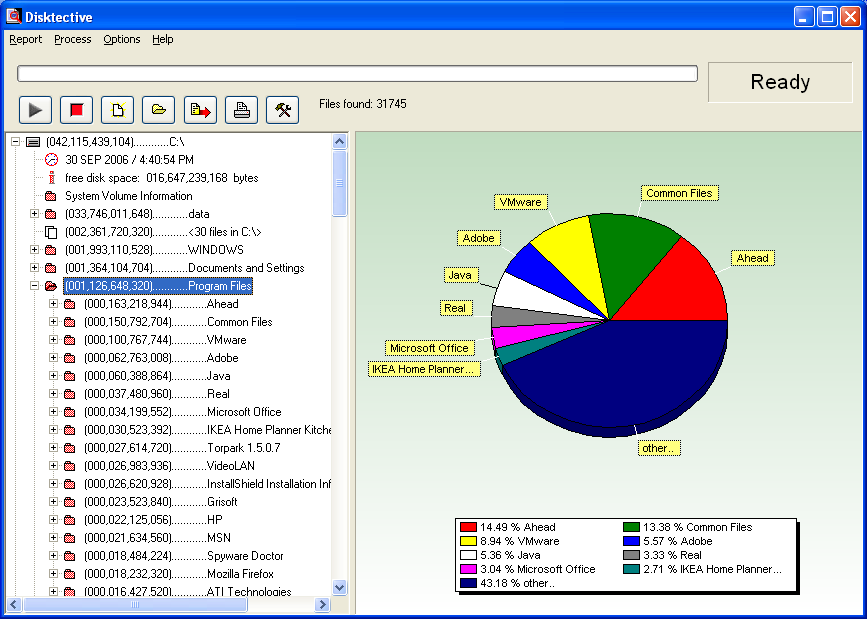Click the files icon for <30 files in C:\>

(51, 232)
